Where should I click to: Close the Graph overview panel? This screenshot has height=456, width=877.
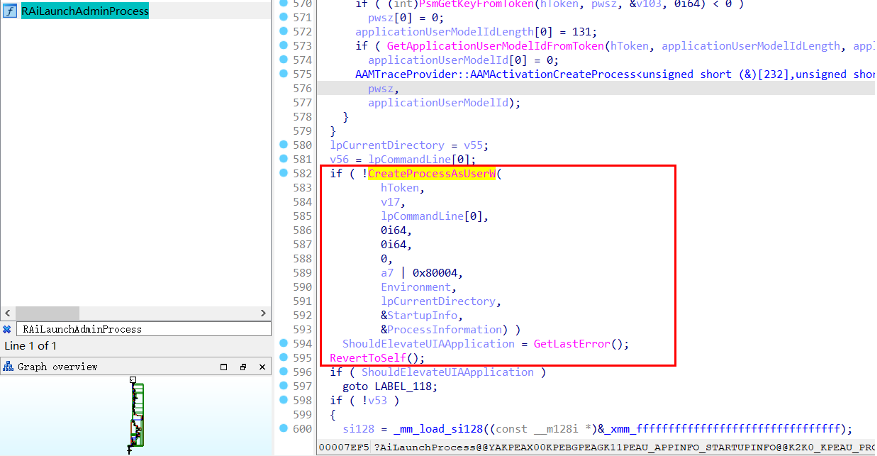tap(255, 367)
